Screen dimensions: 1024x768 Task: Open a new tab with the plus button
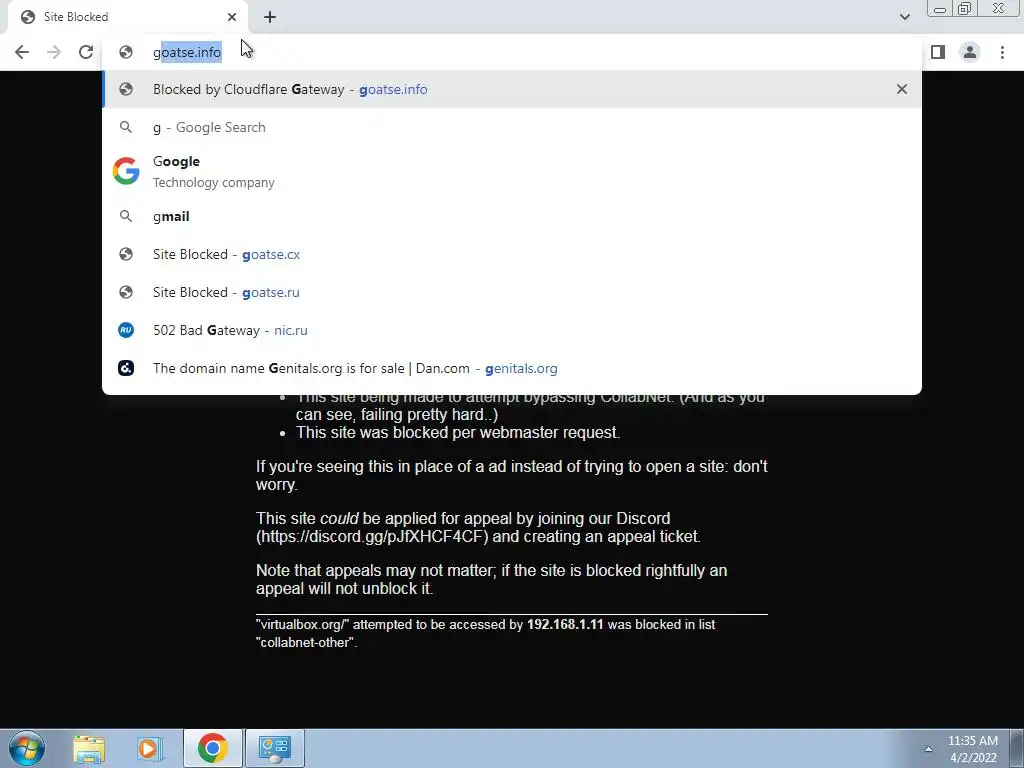coord(270,17)
